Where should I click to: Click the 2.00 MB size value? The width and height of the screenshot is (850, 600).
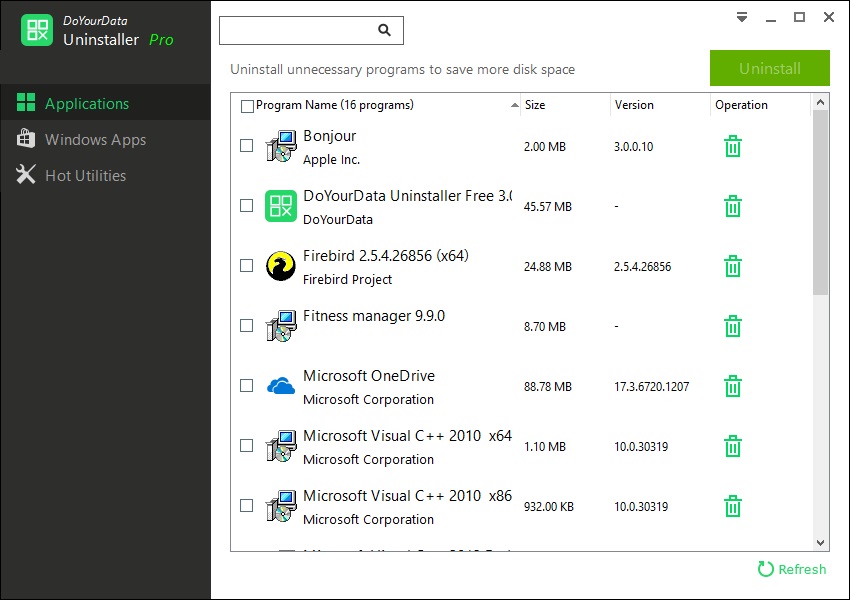coord(544,146)
